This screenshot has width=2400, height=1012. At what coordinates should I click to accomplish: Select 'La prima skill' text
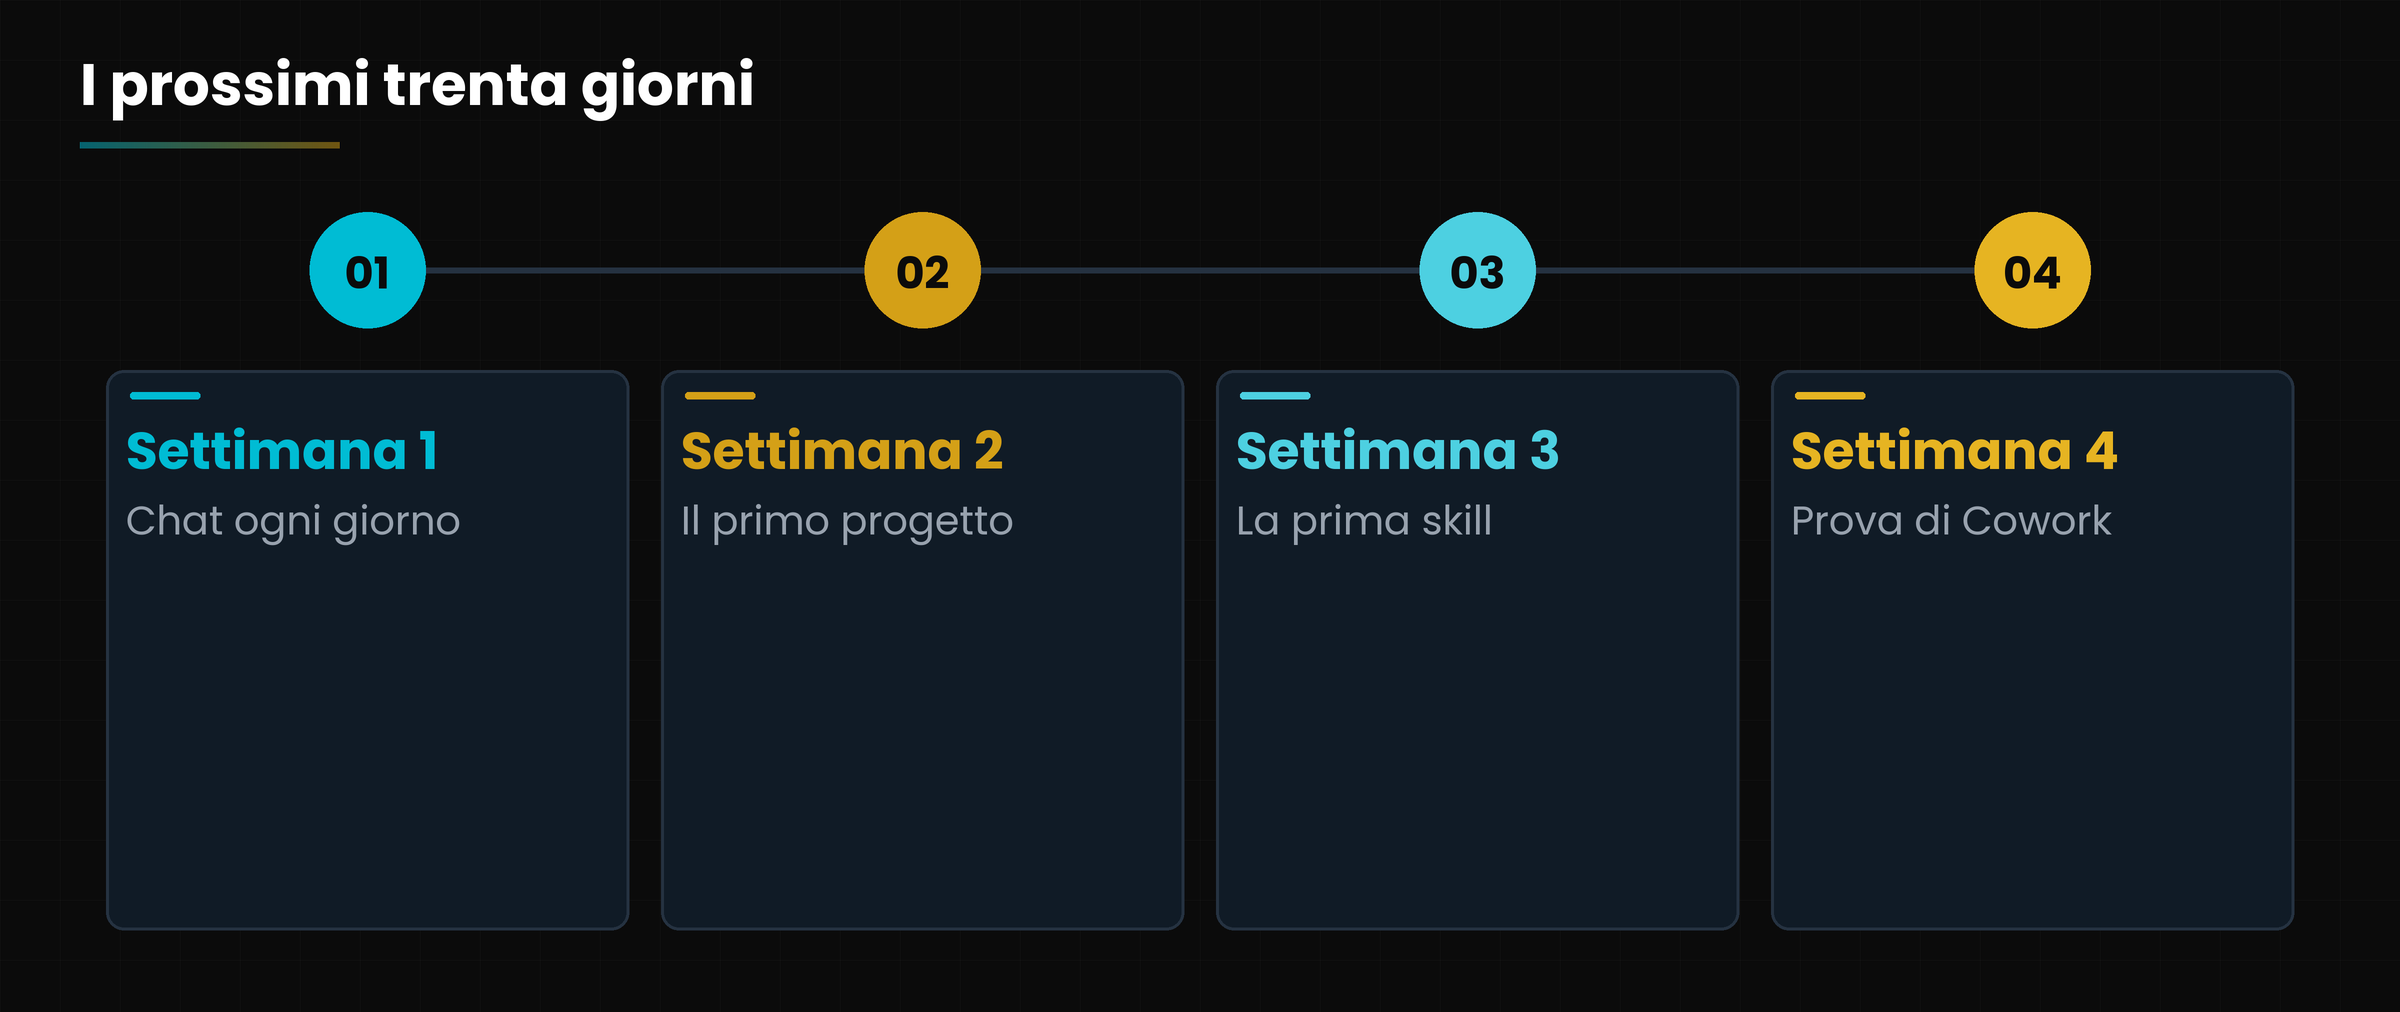(x=1364, y=521)
